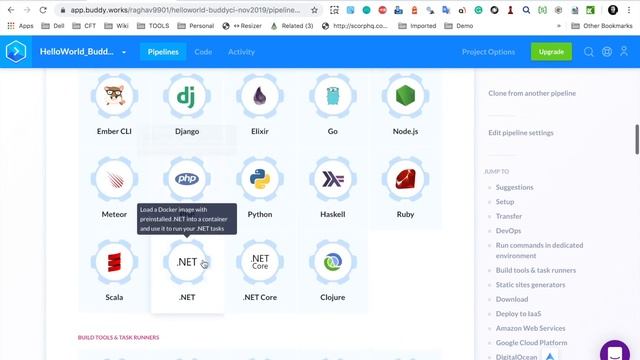Switch to the Pipelines tab
This screenshot has height=360, width=640.
click(163, 52)
